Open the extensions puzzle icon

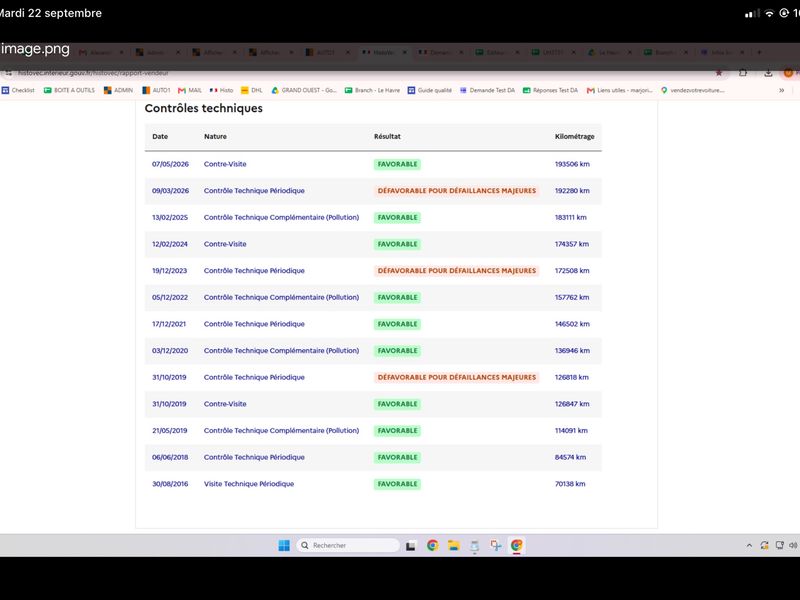pyautogui.click(x=743, y=73)
